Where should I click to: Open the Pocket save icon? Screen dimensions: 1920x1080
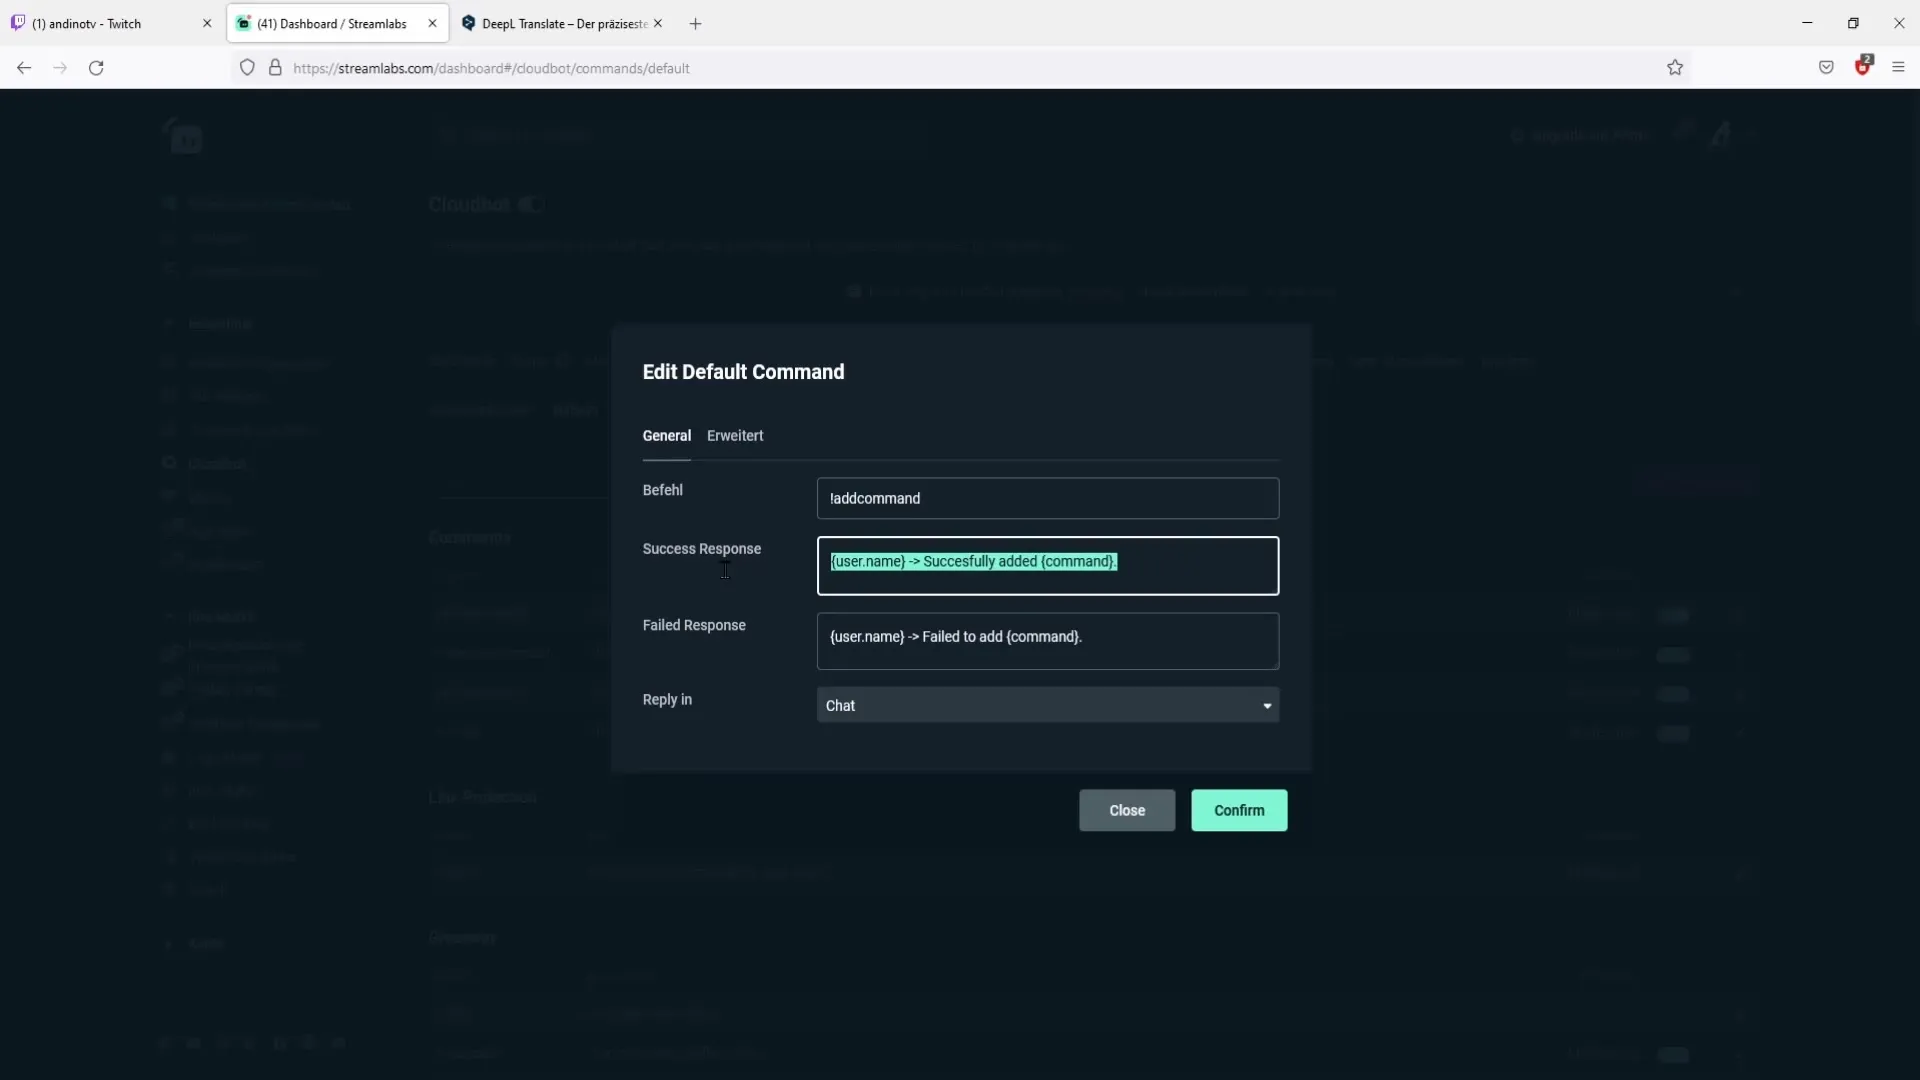1826,68
